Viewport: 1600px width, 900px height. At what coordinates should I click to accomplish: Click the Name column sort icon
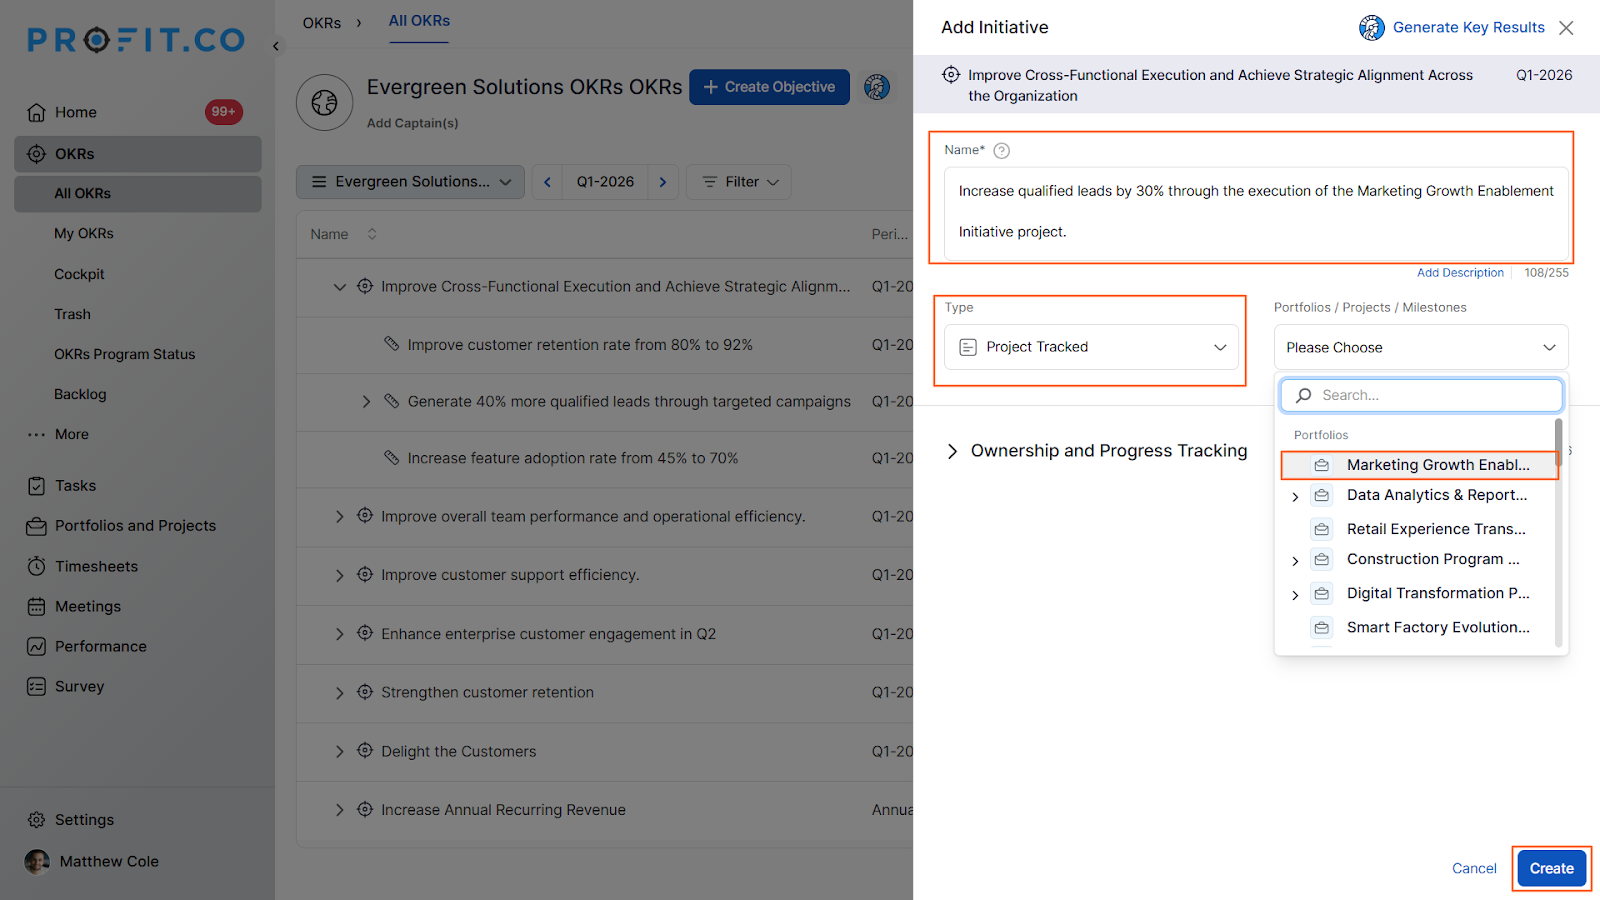[x=372, y=234]
